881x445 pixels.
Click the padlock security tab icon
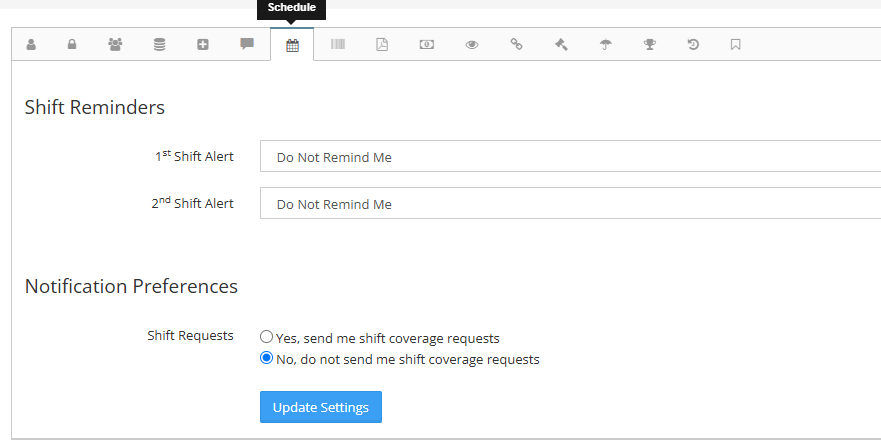coord(72,45)
